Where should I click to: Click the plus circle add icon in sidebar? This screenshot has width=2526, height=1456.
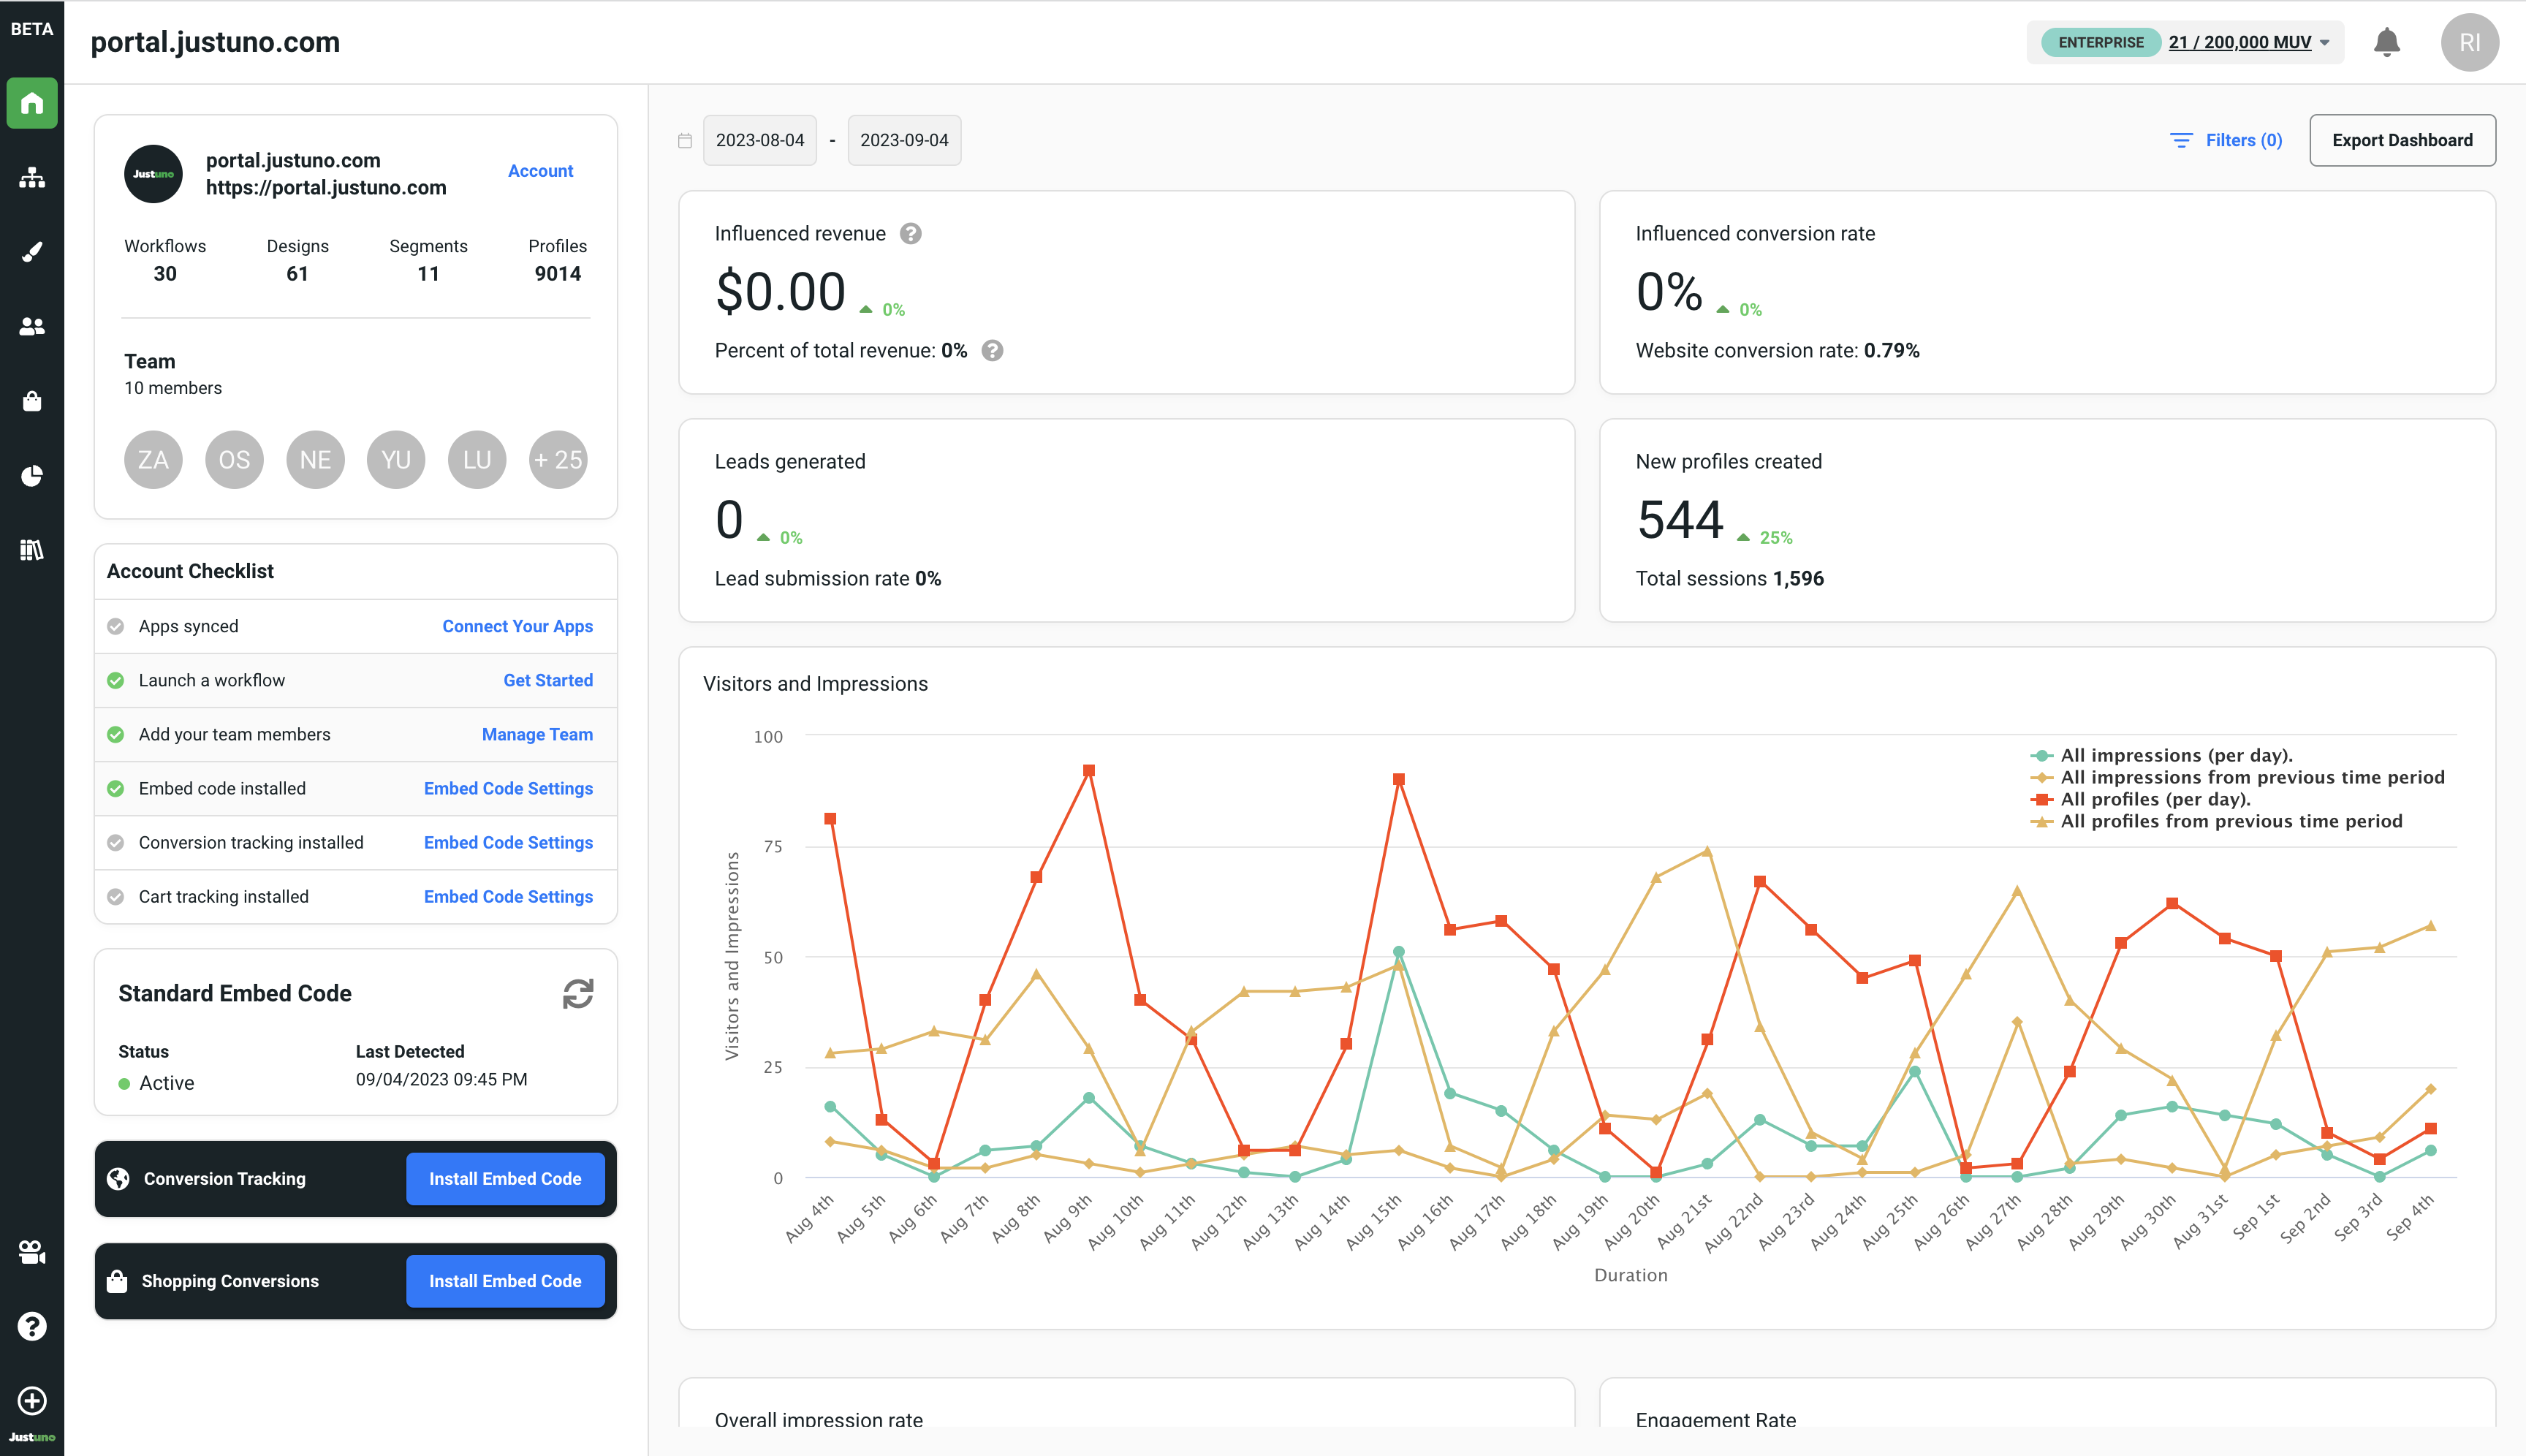click(x=32, y=1400)
